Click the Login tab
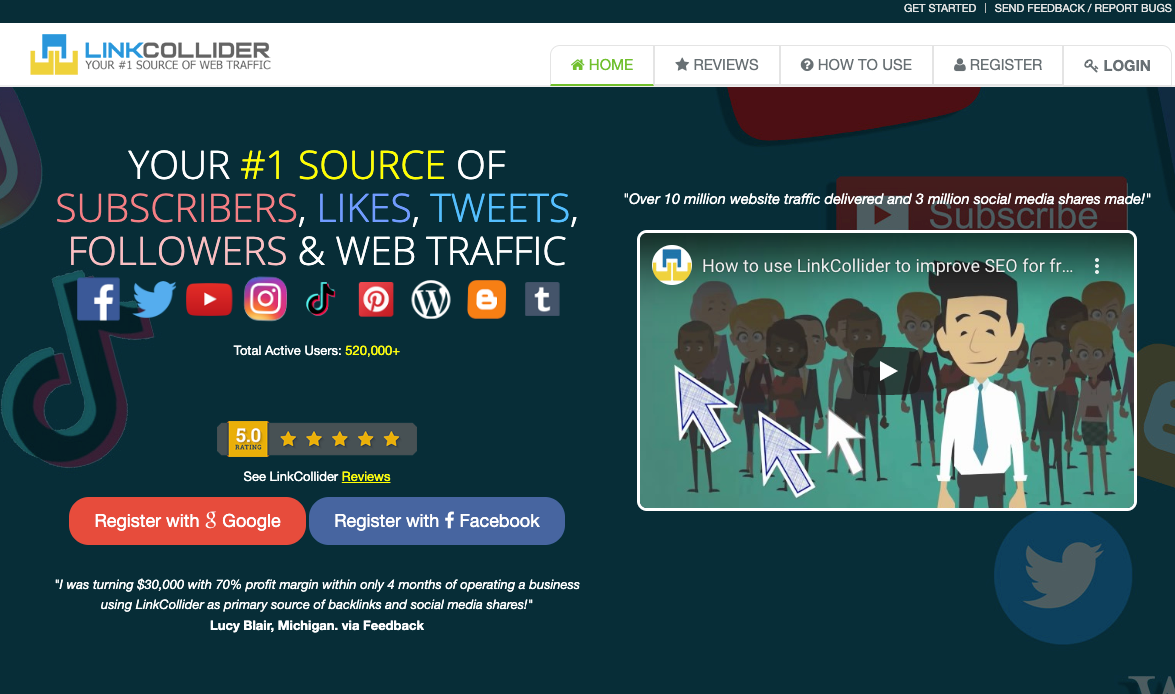The image size is (1175, 694). (x=1117, y=66)
